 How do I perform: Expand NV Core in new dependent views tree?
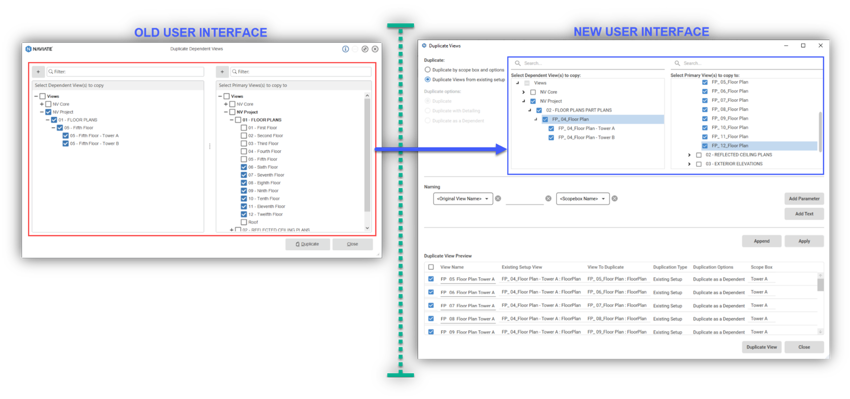(x=524, y=92)
